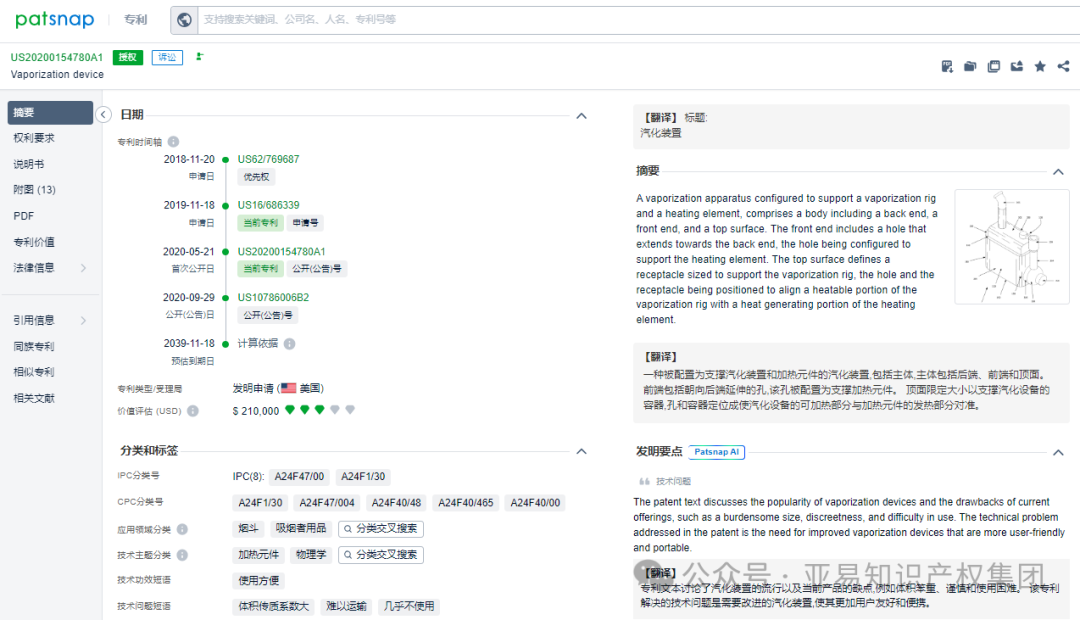Click the share icon
1080x620 pixels.
[x=1062, y=65]
